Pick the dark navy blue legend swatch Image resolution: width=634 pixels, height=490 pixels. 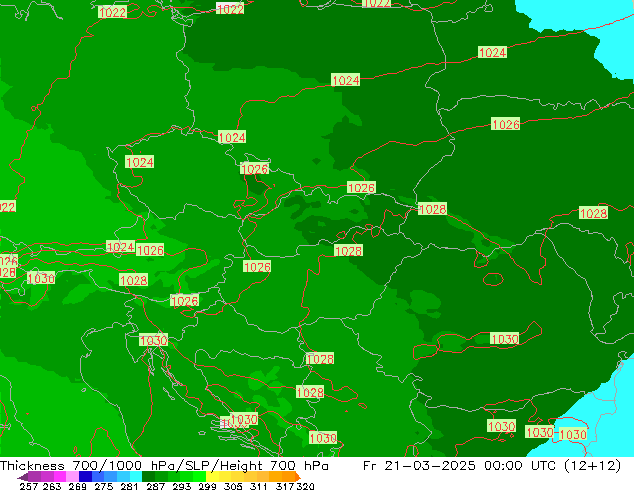84,477
